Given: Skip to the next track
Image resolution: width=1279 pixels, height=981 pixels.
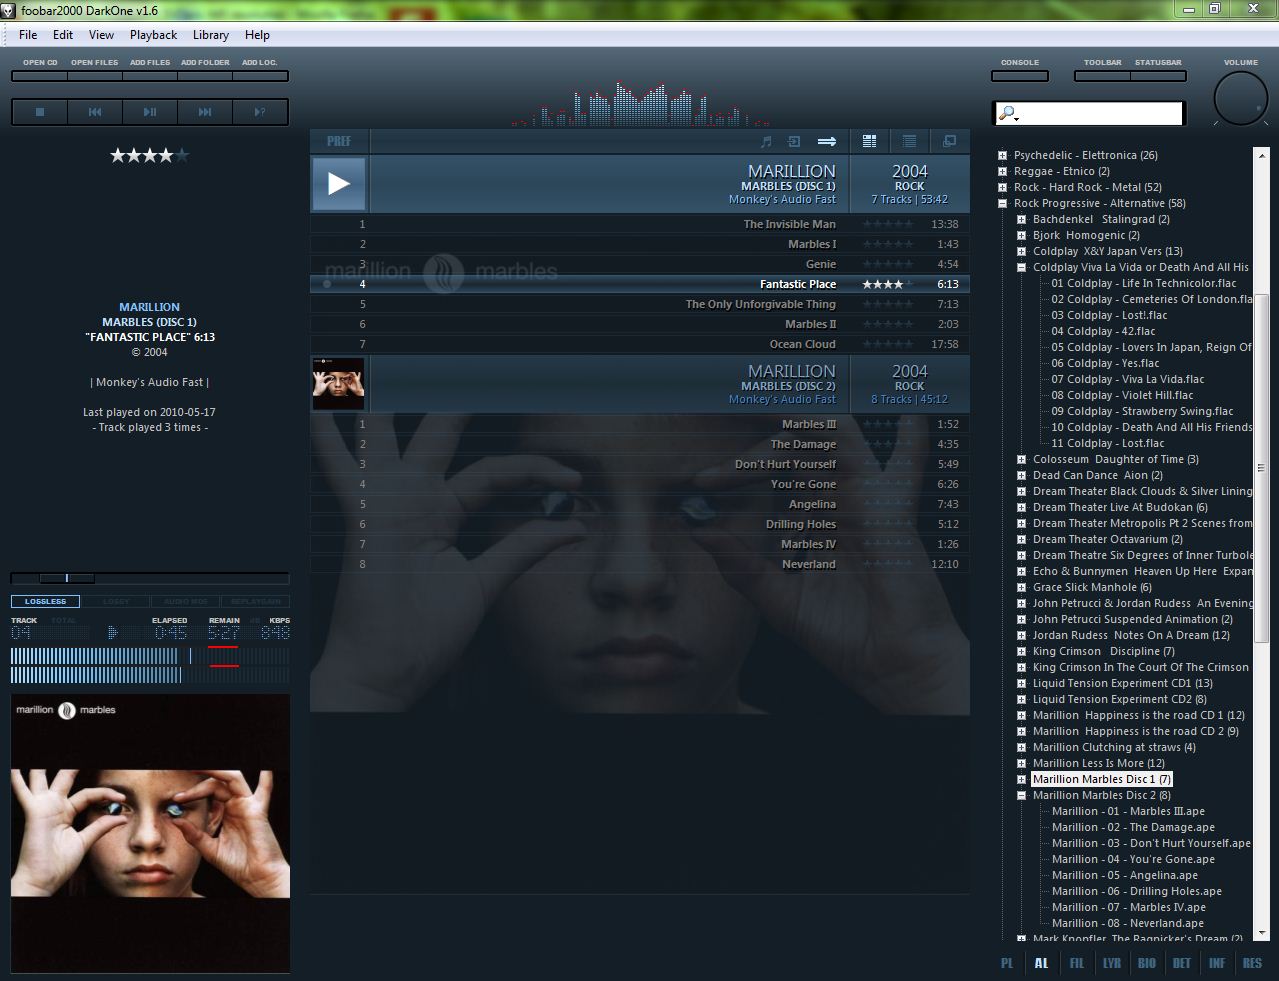Looking at the screenshot, I should point(205,112).
